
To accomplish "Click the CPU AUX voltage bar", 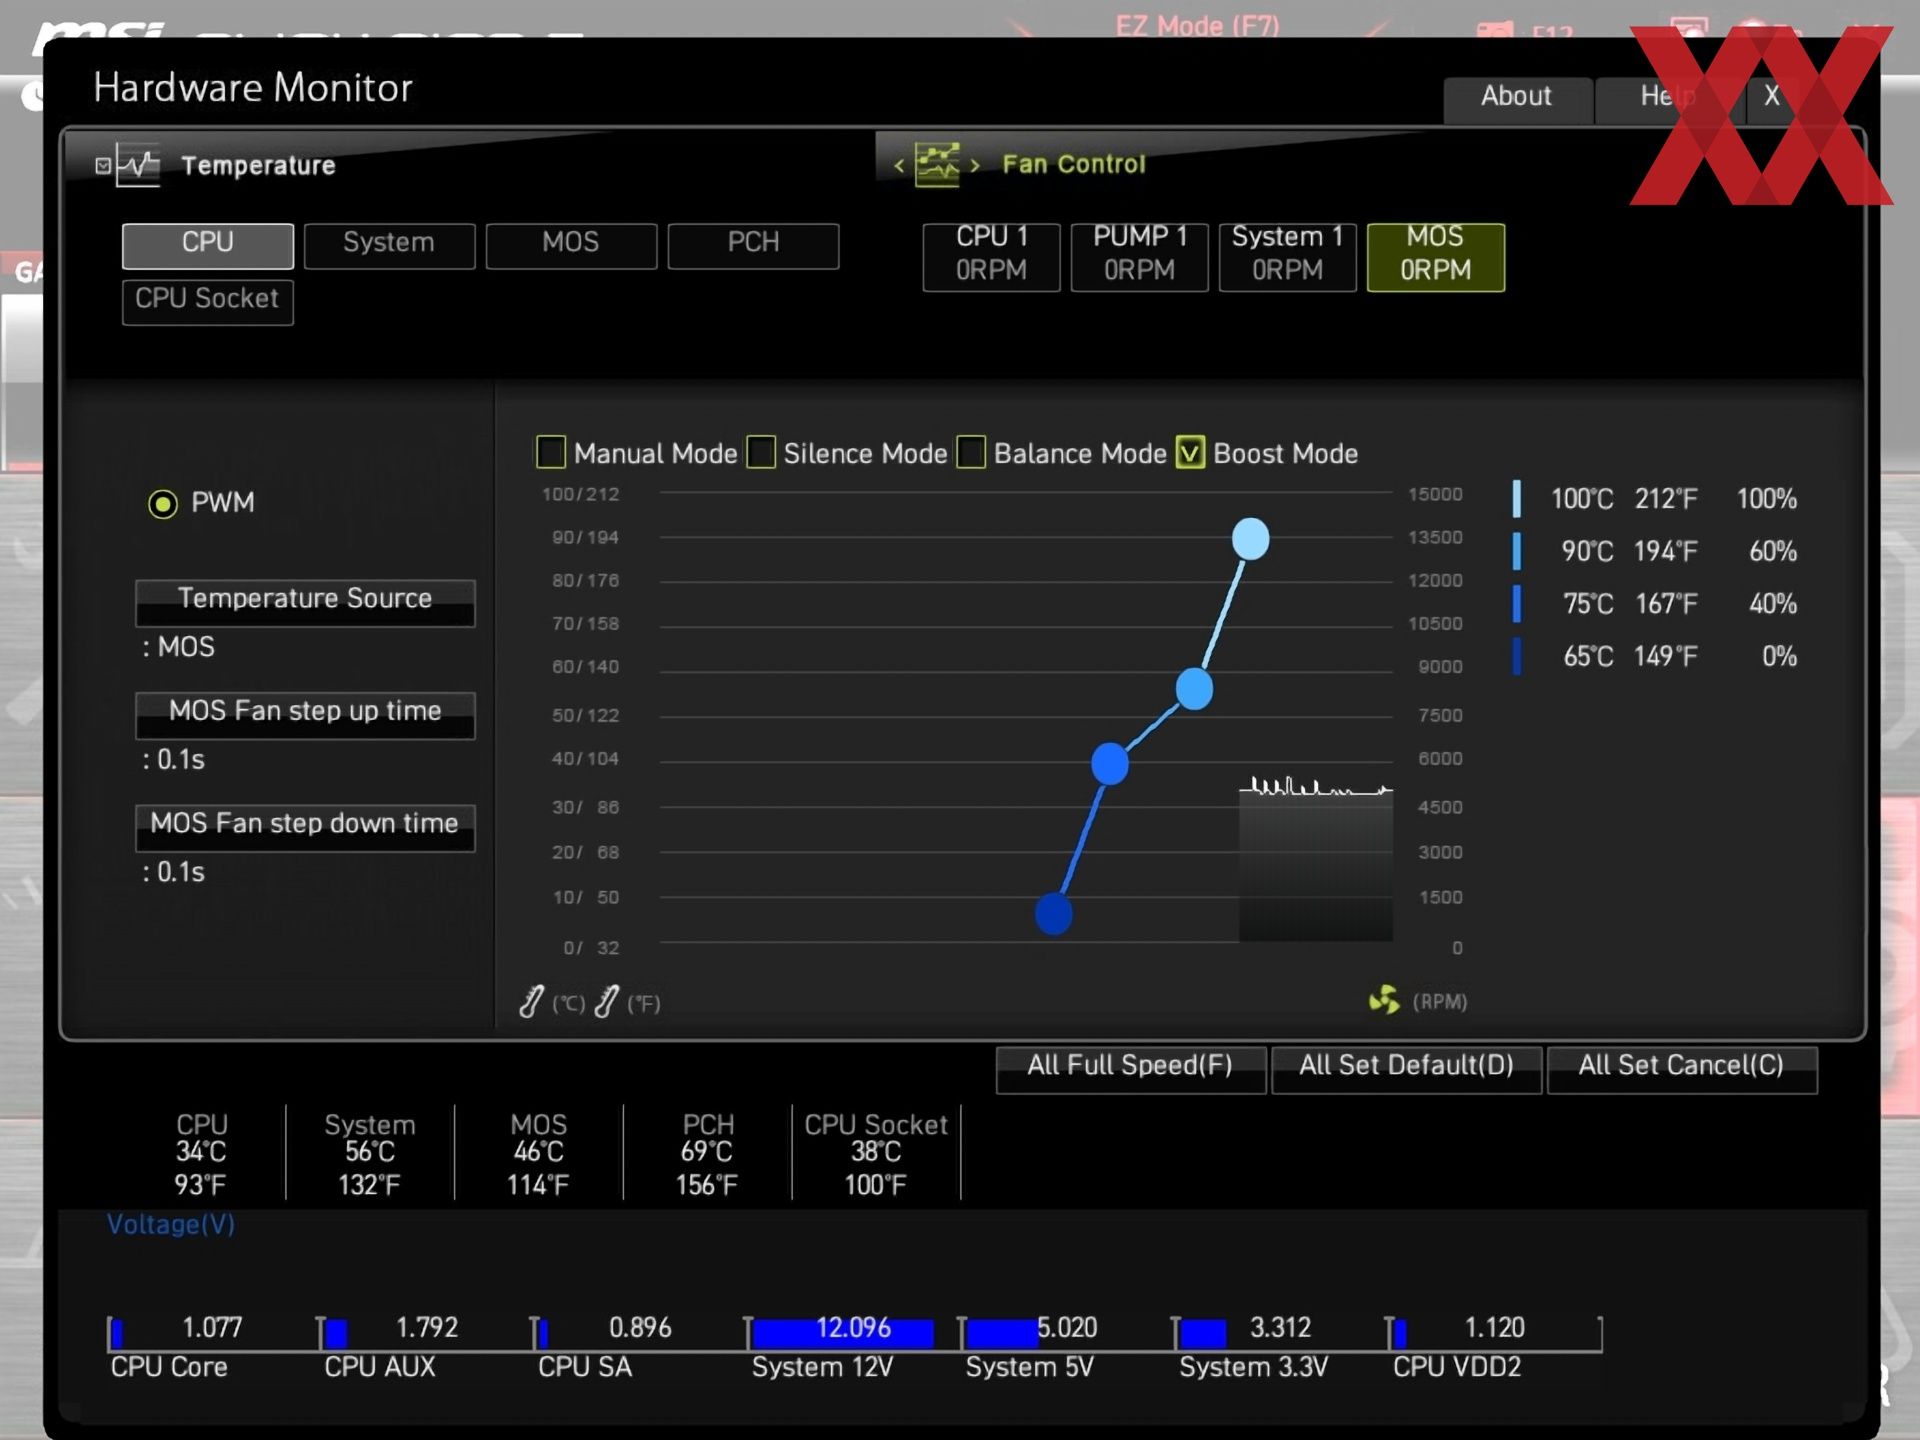I will click(x=336, y=1333).
